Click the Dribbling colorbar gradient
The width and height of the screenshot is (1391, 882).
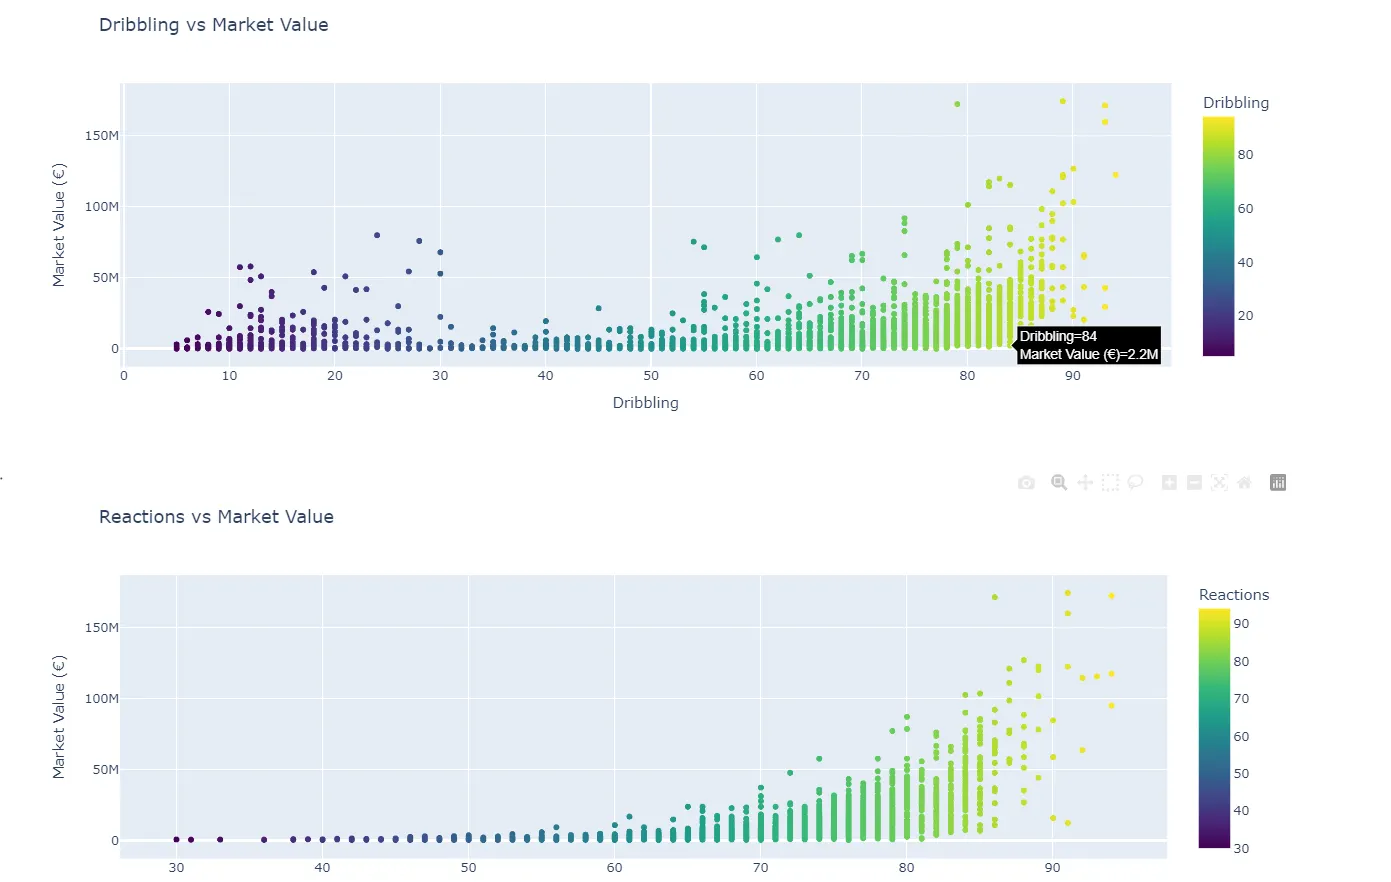click(1218, 236)
